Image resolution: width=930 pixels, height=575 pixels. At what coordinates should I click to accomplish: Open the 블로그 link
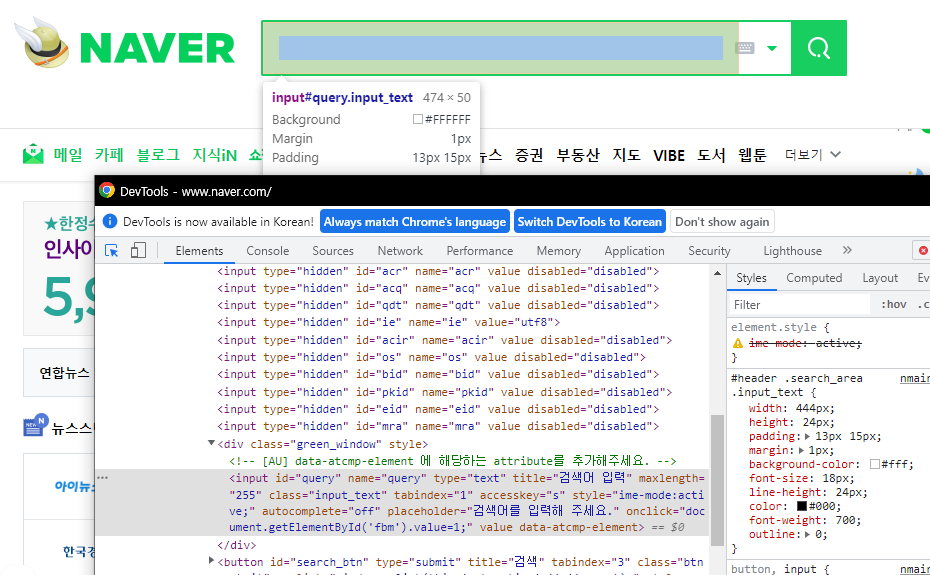tap(158, 155)
